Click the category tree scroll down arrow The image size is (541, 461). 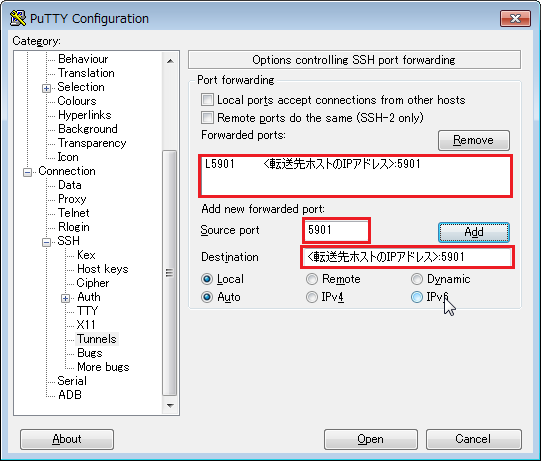[170, 405]
